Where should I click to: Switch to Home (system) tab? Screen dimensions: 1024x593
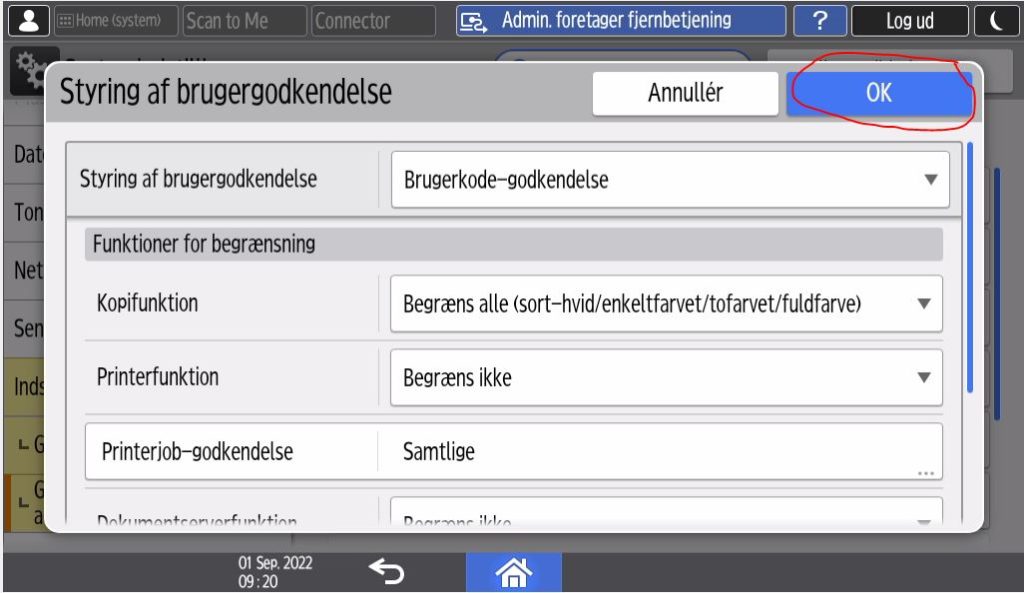point(113,21)
